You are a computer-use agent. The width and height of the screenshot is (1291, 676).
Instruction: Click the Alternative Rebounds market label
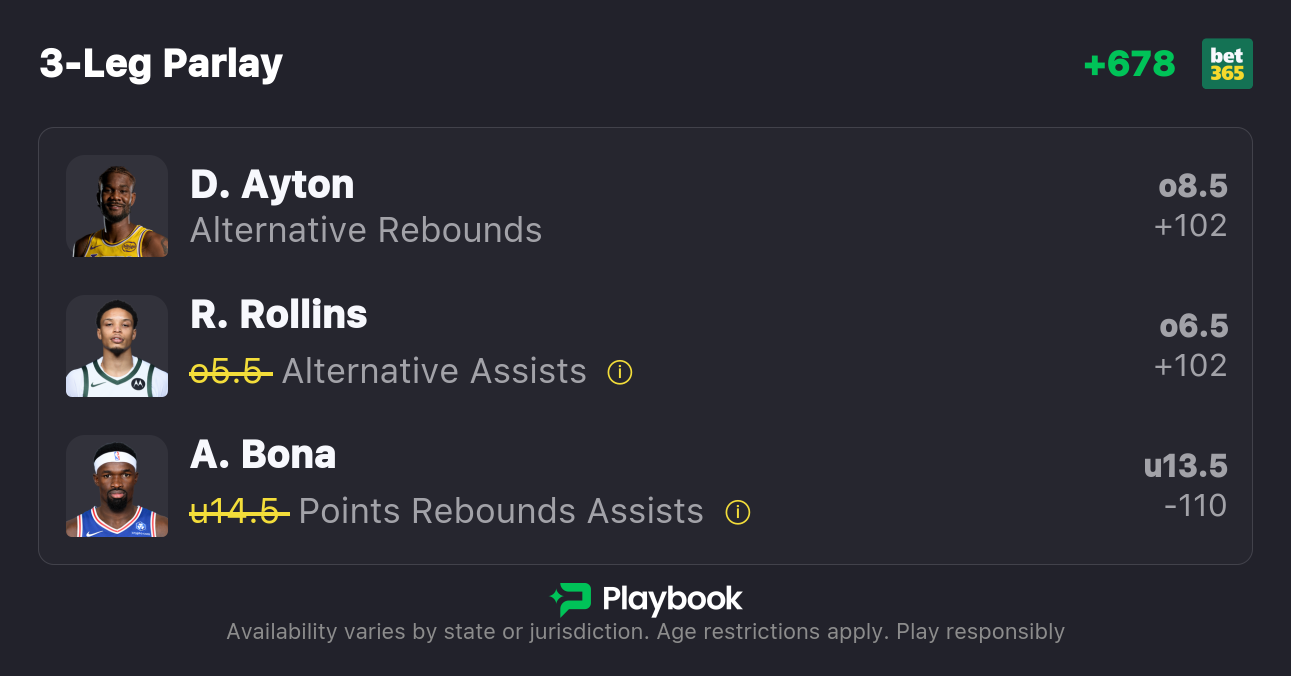coord(366,231)
